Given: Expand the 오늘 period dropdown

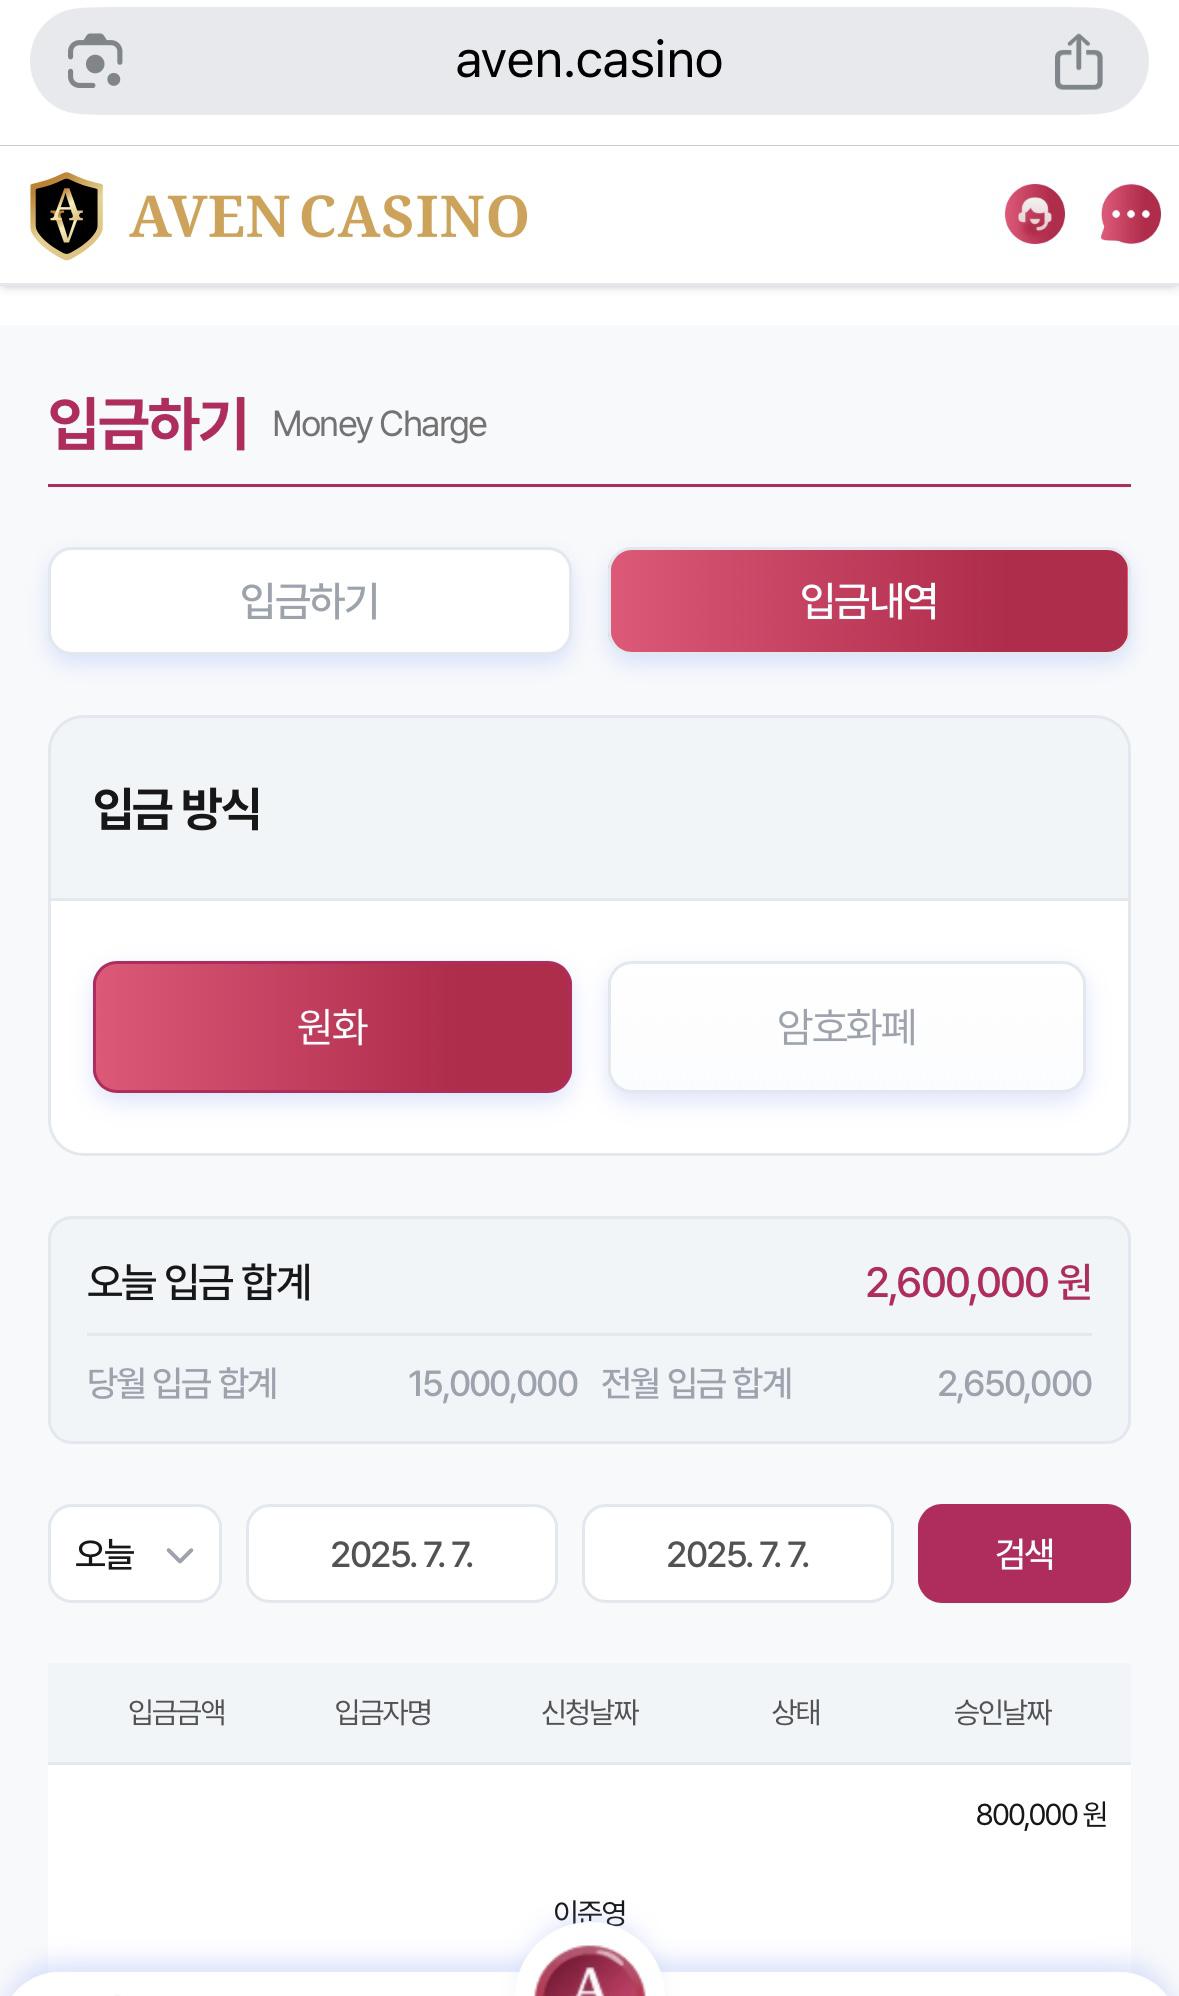Looking at the screenshot, I should coord(135,1554).
